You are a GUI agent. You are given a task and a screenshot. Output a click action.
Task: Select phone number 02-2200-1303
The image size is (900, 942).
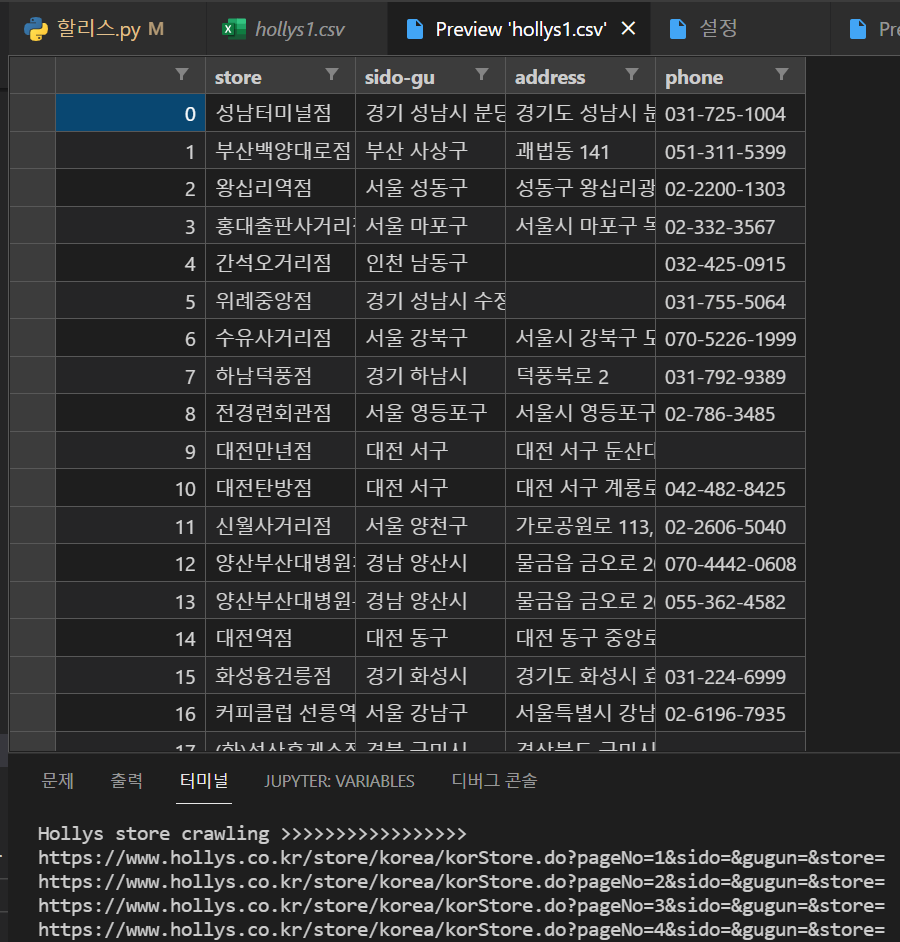tap(730, 188)
